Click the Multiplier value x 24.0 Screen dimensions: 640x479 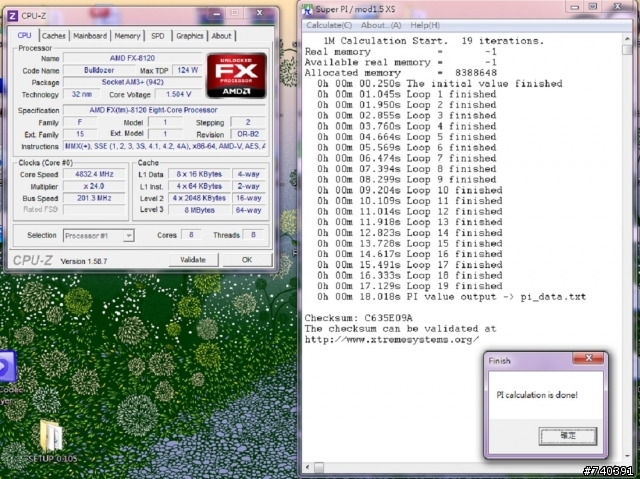pyautogui.click(x=94, y=186)
